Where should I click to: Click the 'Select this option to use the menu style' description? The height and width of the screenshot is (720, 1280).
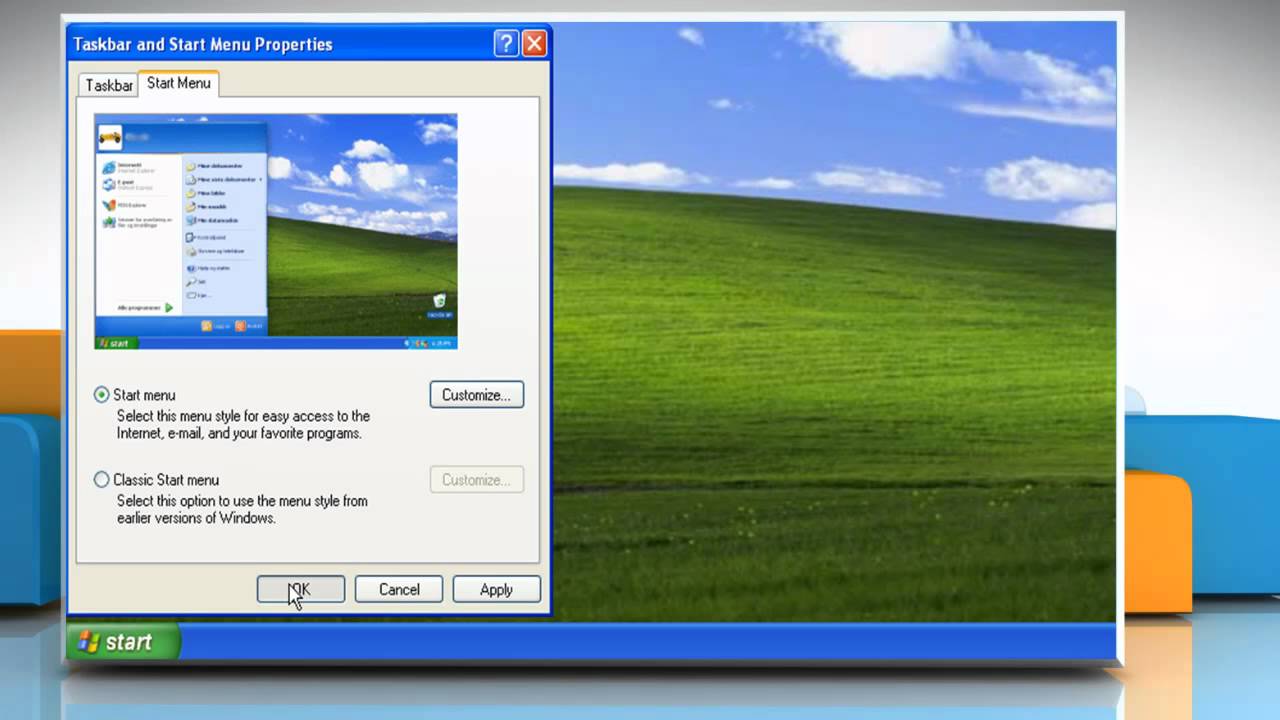(x=242, y=510)
